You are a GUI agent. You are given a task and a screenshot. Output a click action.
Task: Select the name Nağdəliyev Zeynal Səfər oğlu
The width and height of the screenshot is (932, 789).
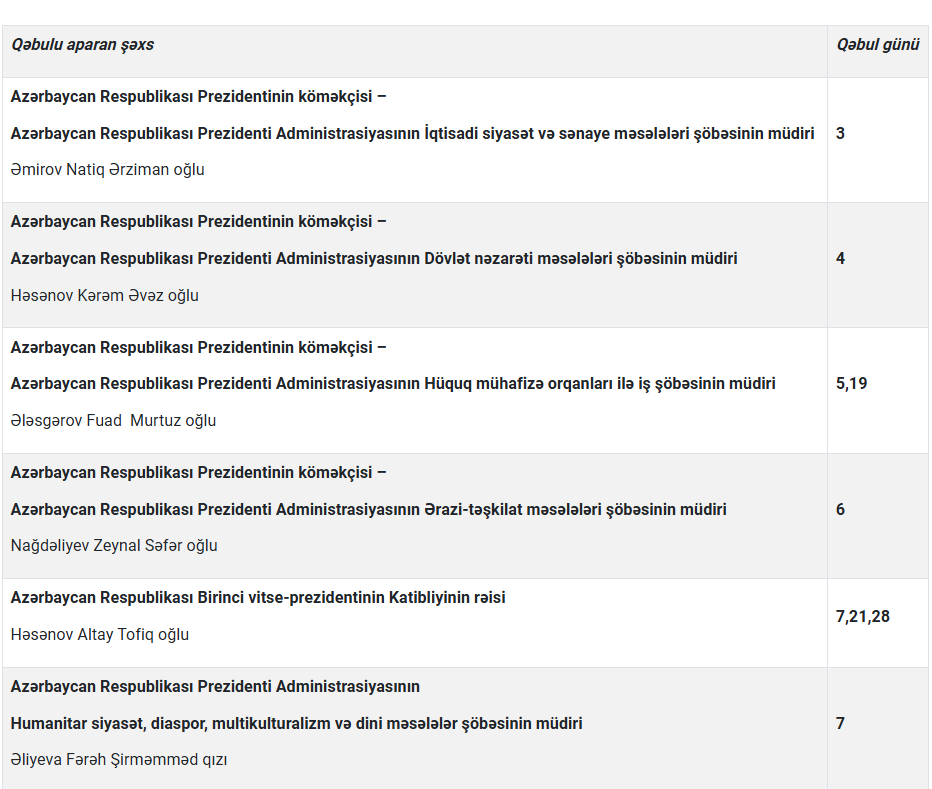point(114,546)
